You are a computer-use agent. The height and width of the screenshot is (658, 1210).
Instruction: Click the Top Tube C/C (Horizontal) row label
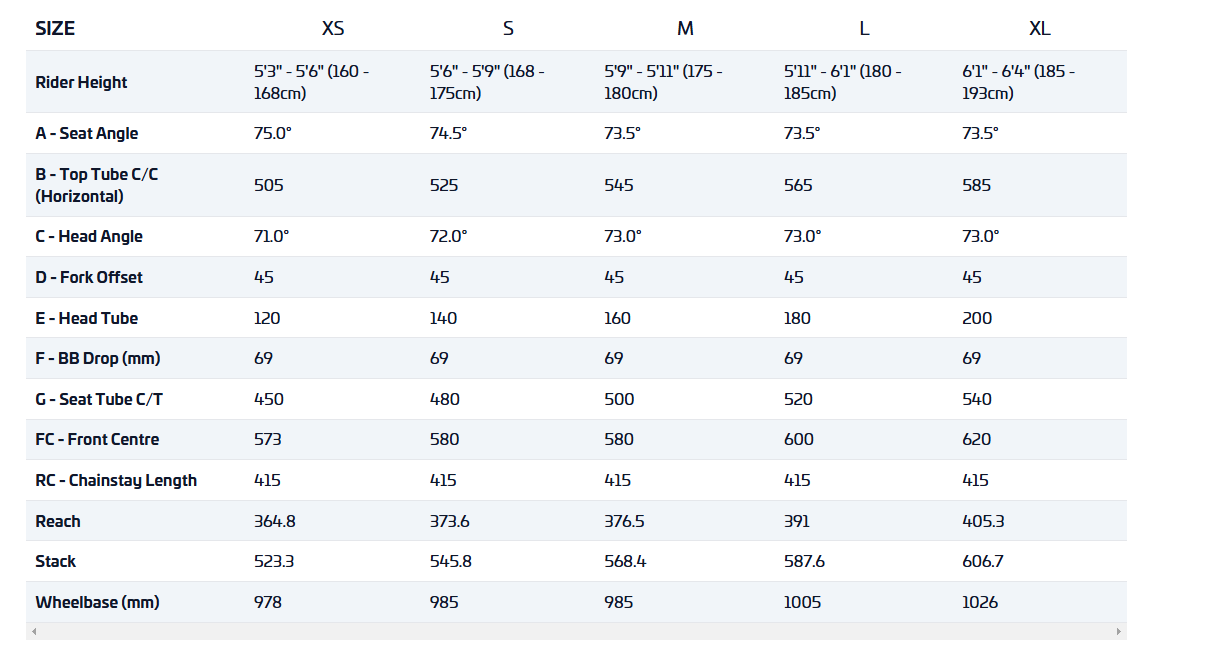pyautogui.click(x=96, y=185)
